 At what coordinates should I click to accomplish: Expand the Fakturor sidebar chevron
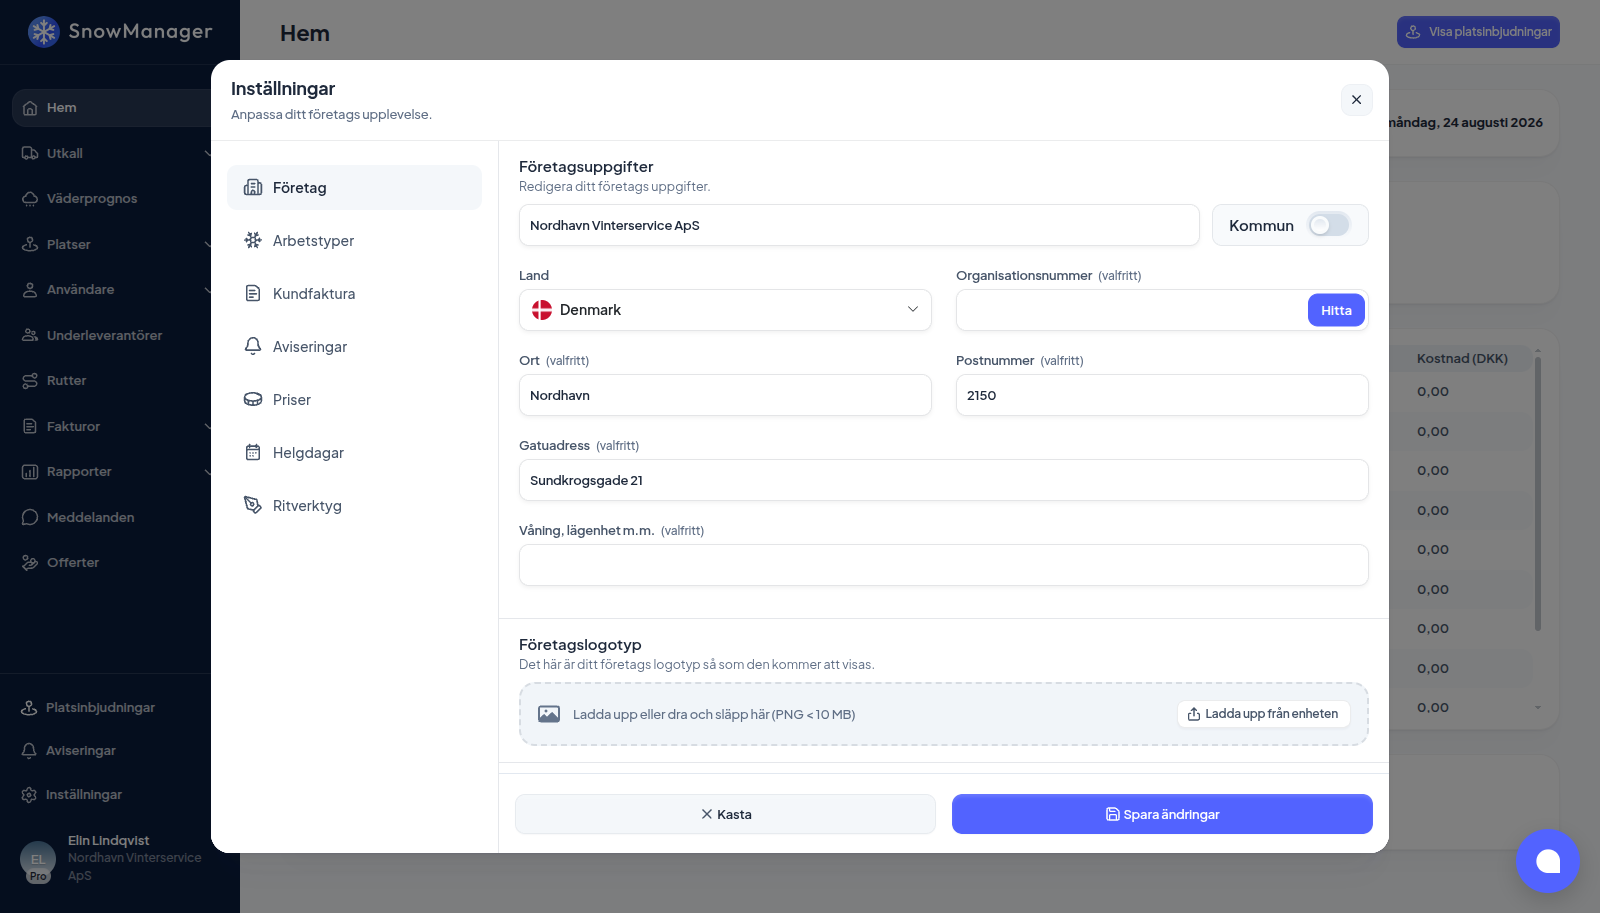coord(207,426)
